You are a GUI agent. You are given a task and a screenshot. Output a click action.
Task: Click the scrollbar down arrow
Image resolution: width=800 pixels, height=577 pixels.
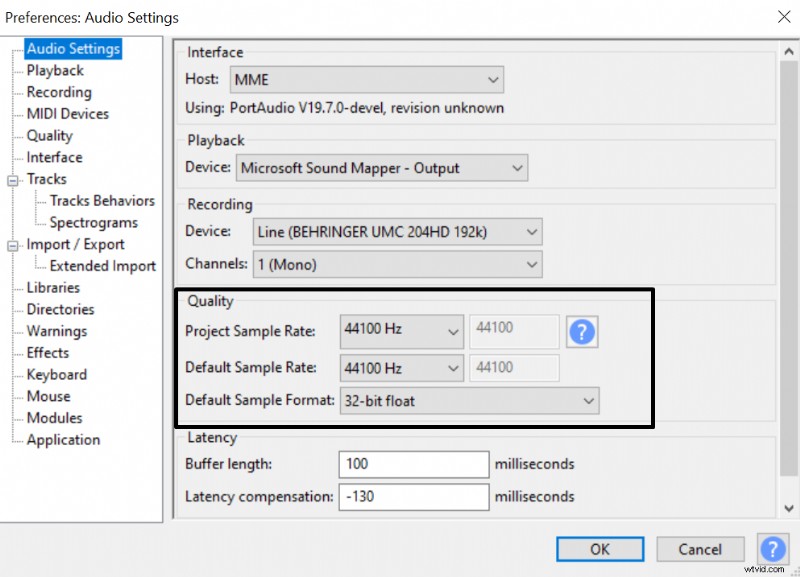(788, 508)
